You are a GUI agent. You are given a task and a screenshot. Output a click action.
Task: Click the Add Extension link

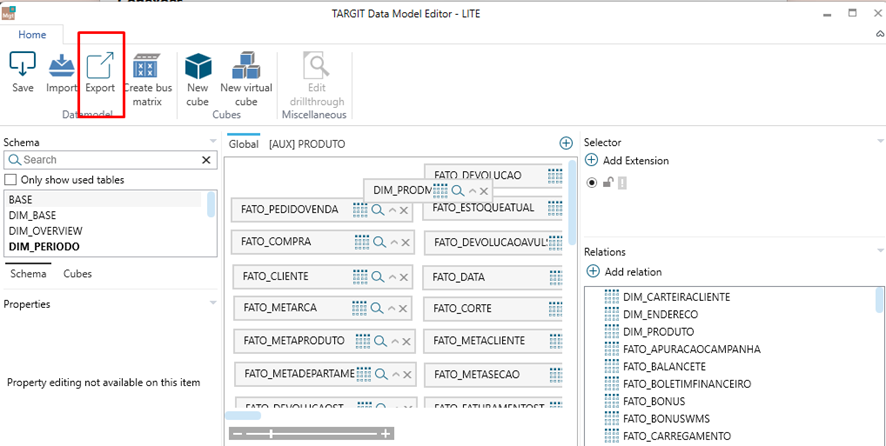click(636, 161)
